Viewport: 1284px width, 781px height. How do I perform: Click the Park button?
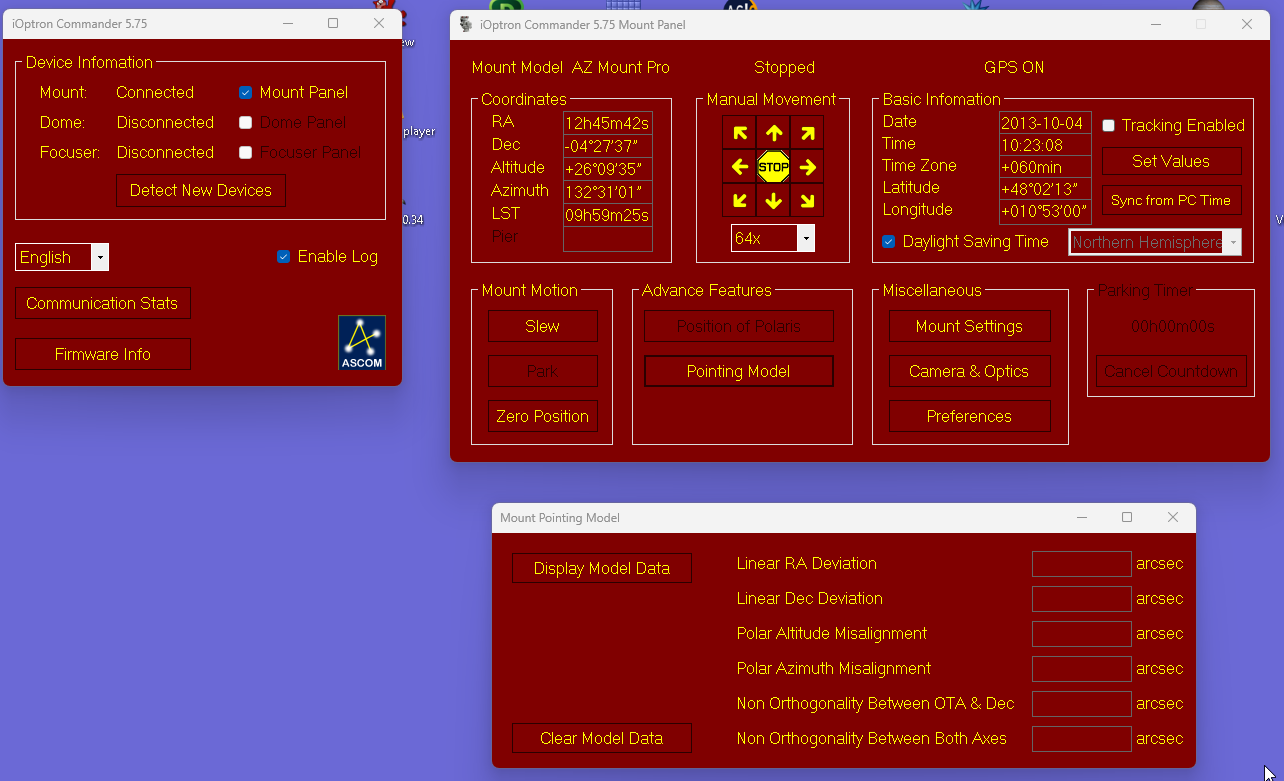(543, 371)
